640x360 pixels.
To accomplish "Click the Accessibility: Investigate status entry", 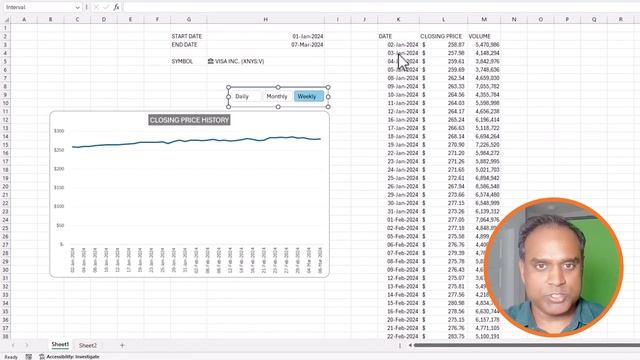I will pyautogui.click(x=69, y=357).
